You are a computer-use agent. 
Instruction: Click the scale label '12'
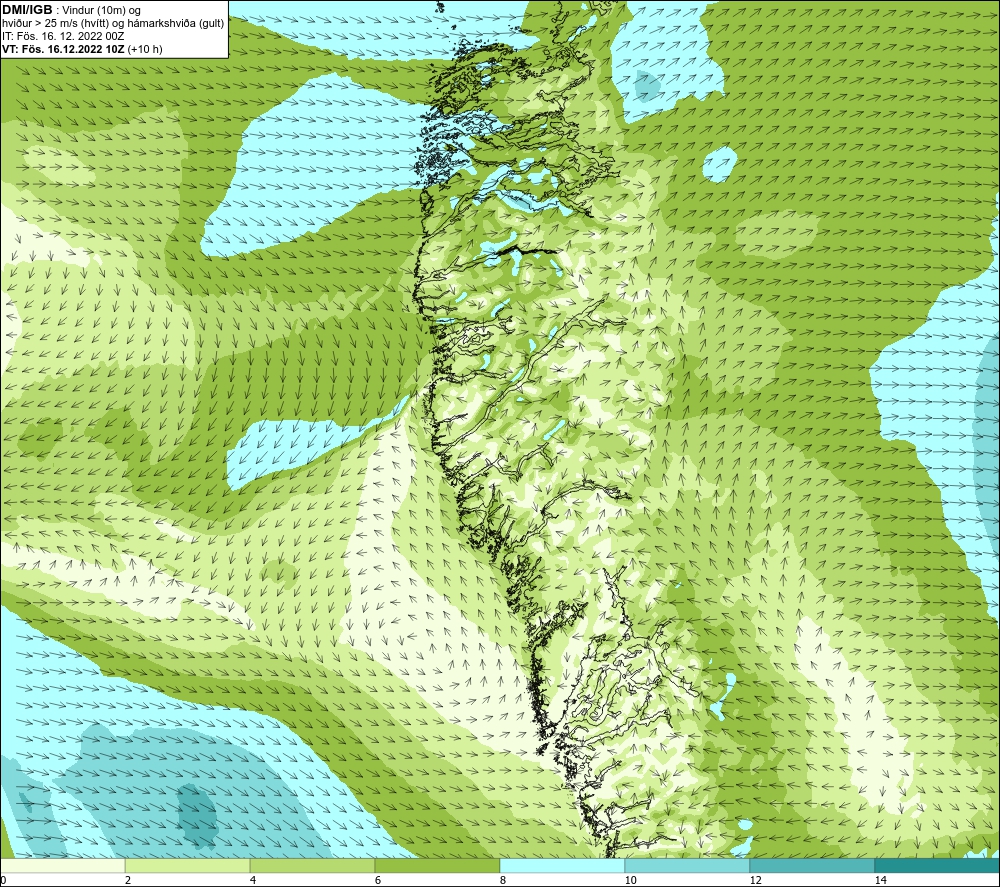pyautogui.click(x=755, y=880)
